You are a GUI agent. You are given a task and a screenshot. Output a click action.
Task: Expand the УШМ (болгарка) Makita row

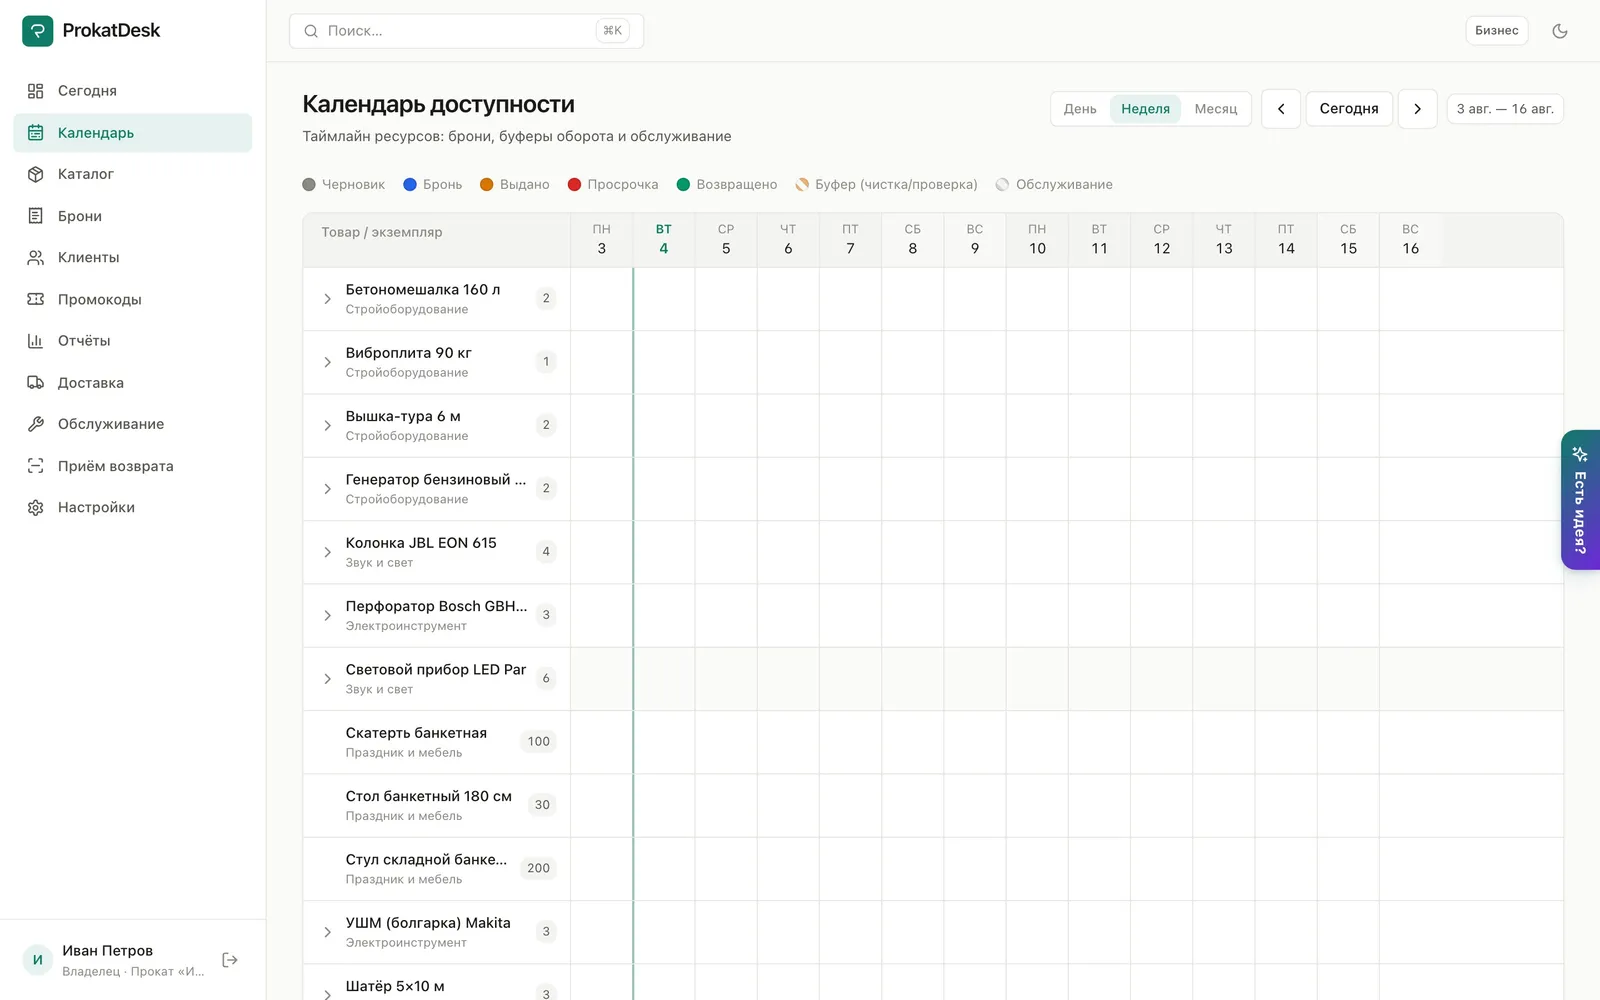pyautogui.click(x=327, y=932)
